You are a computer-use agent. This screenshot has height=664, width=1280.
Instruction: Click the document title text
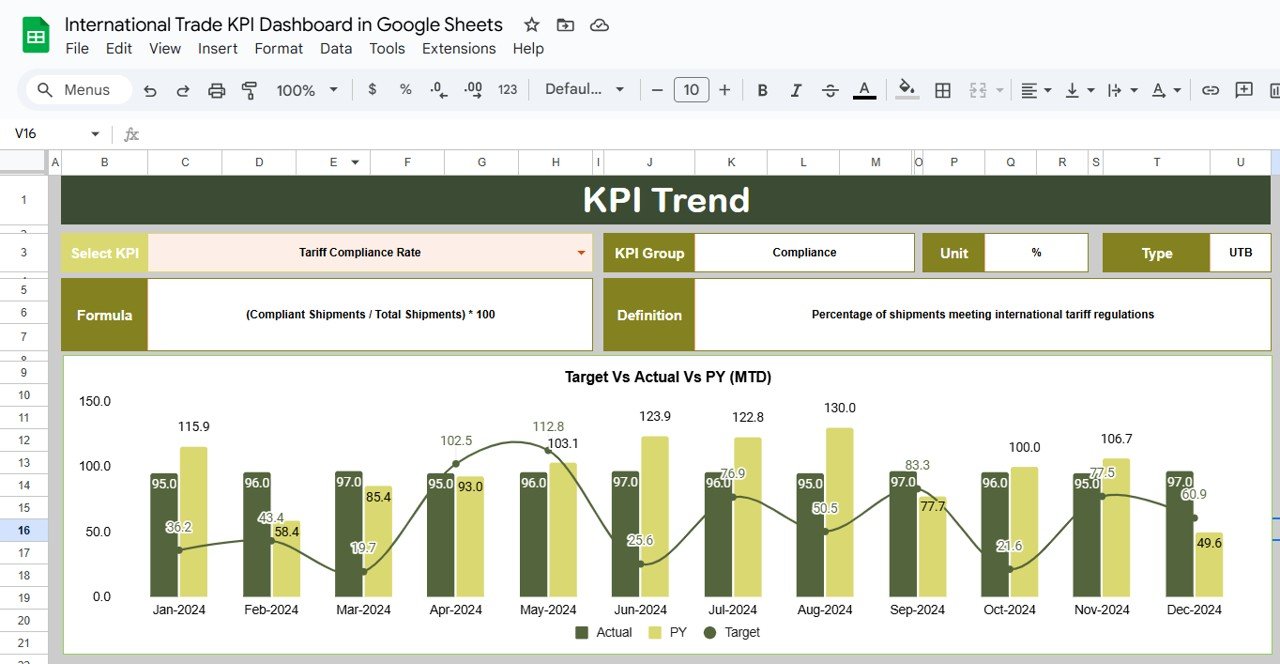pyautogui.click(x=284, y=24)
